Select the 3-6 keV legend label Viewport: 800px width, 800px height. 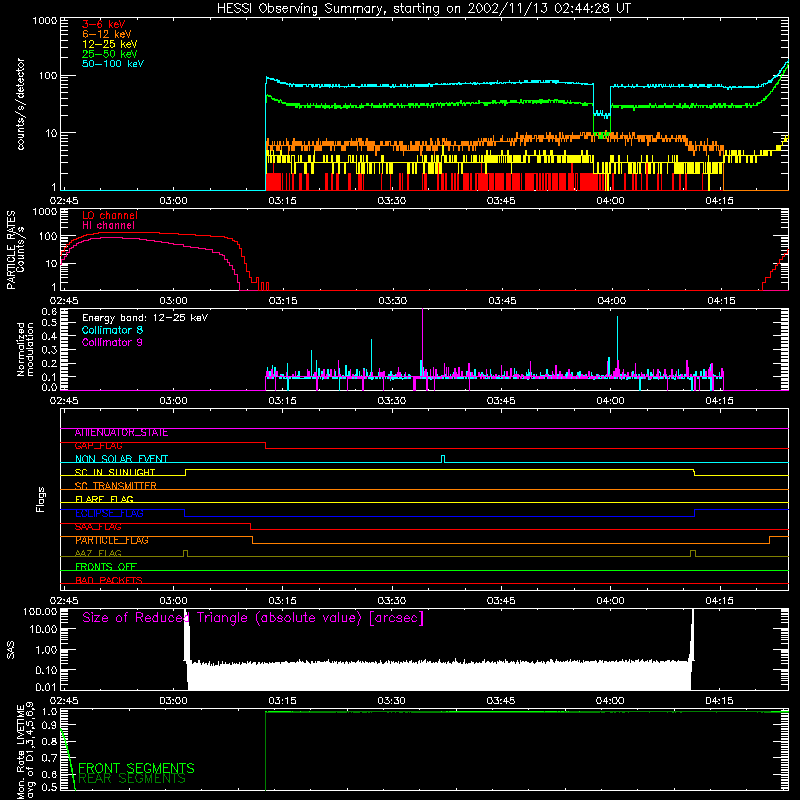[x=104, y=24]
